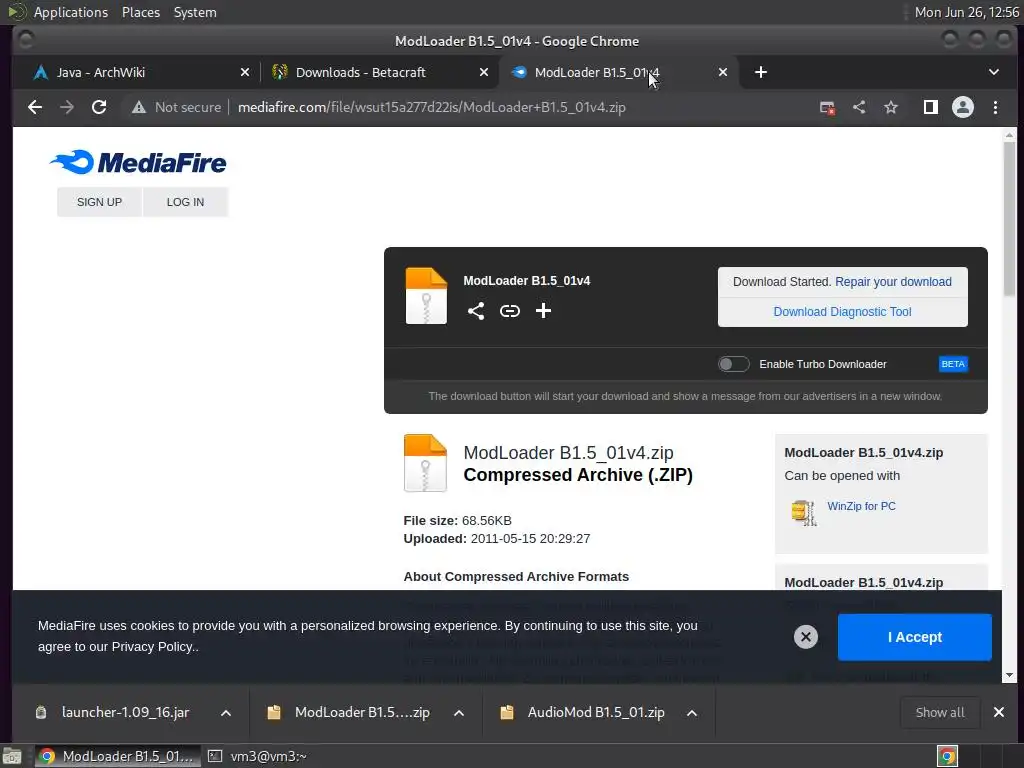Click Repair your download link

tap(893, 281)
